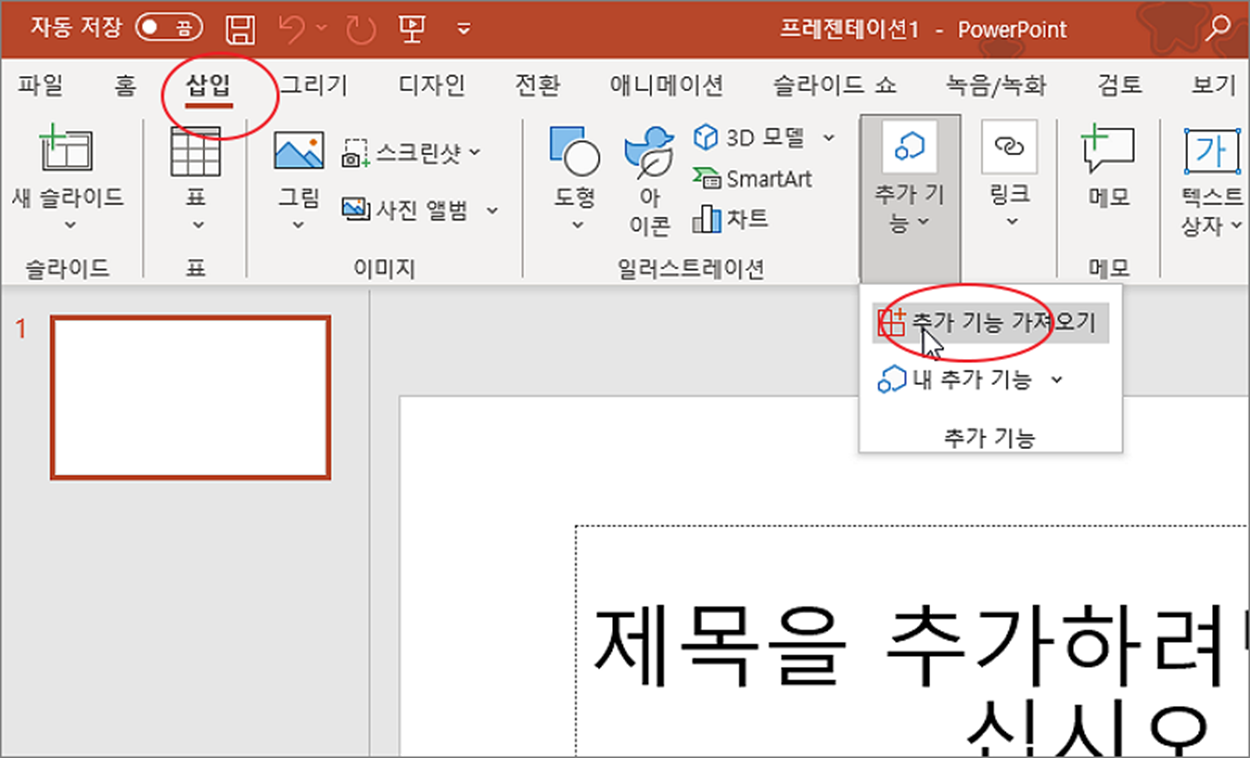Insert a 차트 chart
This screenshot has height=758, width=1250.
click(x=731, y=218)
